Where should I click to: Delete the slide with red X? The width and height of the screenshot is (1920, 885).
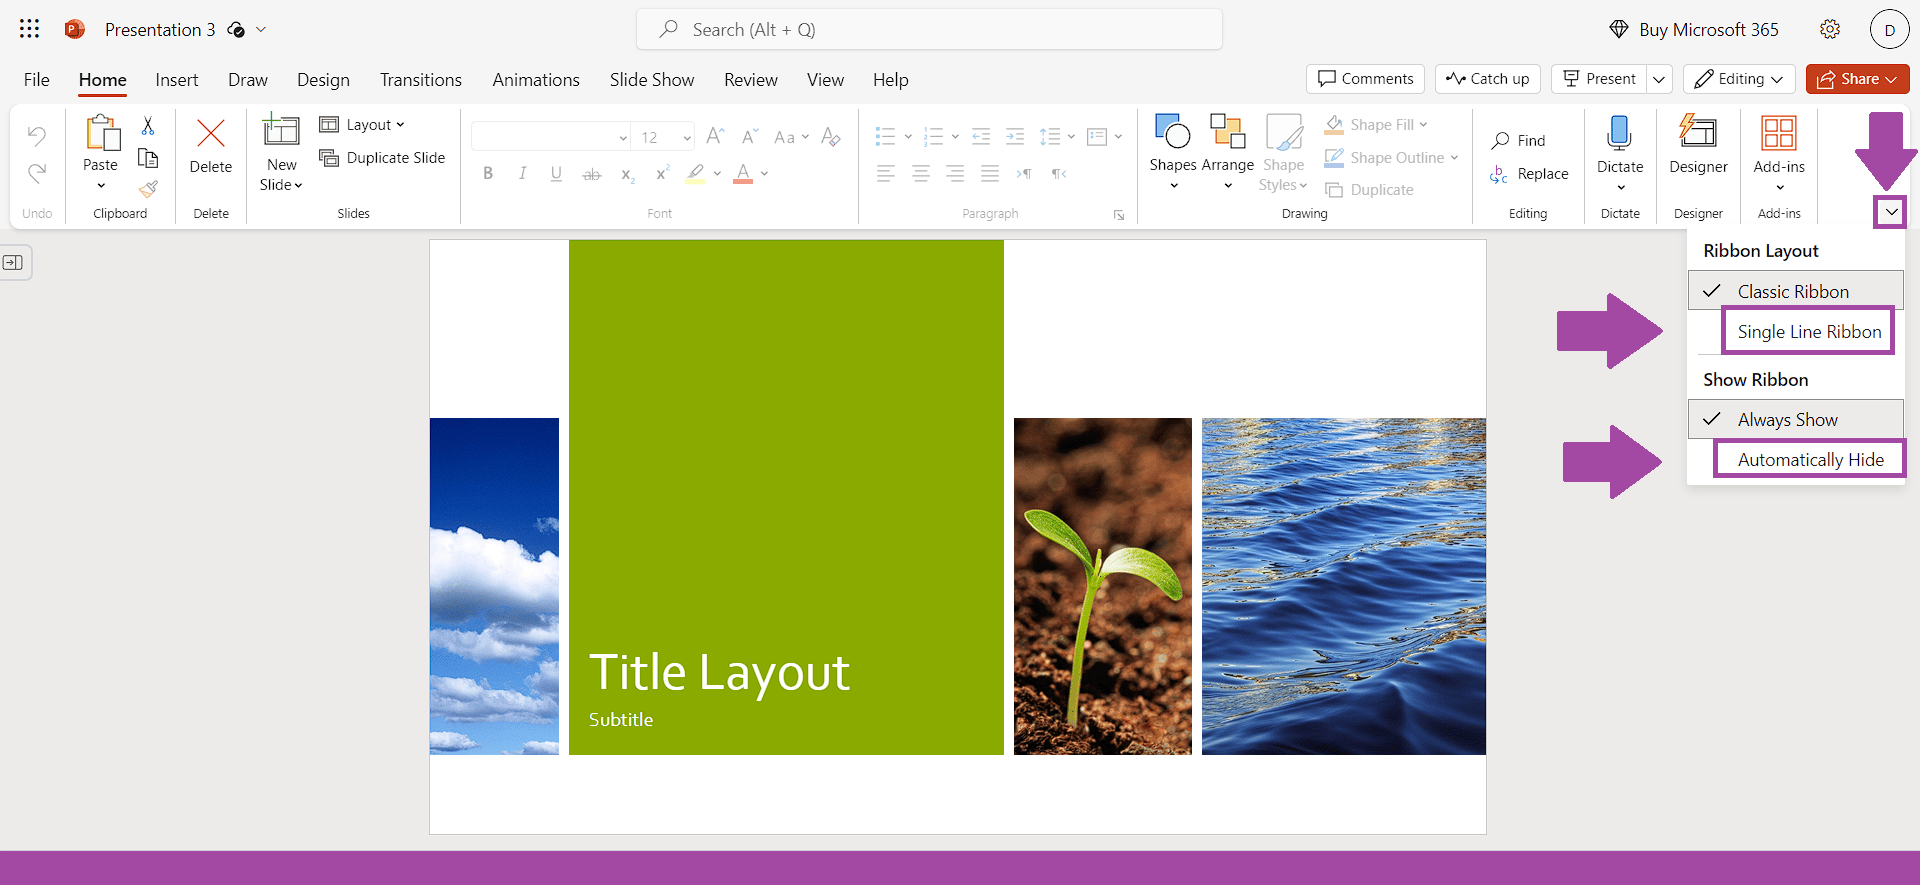pyautogui.click(x=211, y=146)
